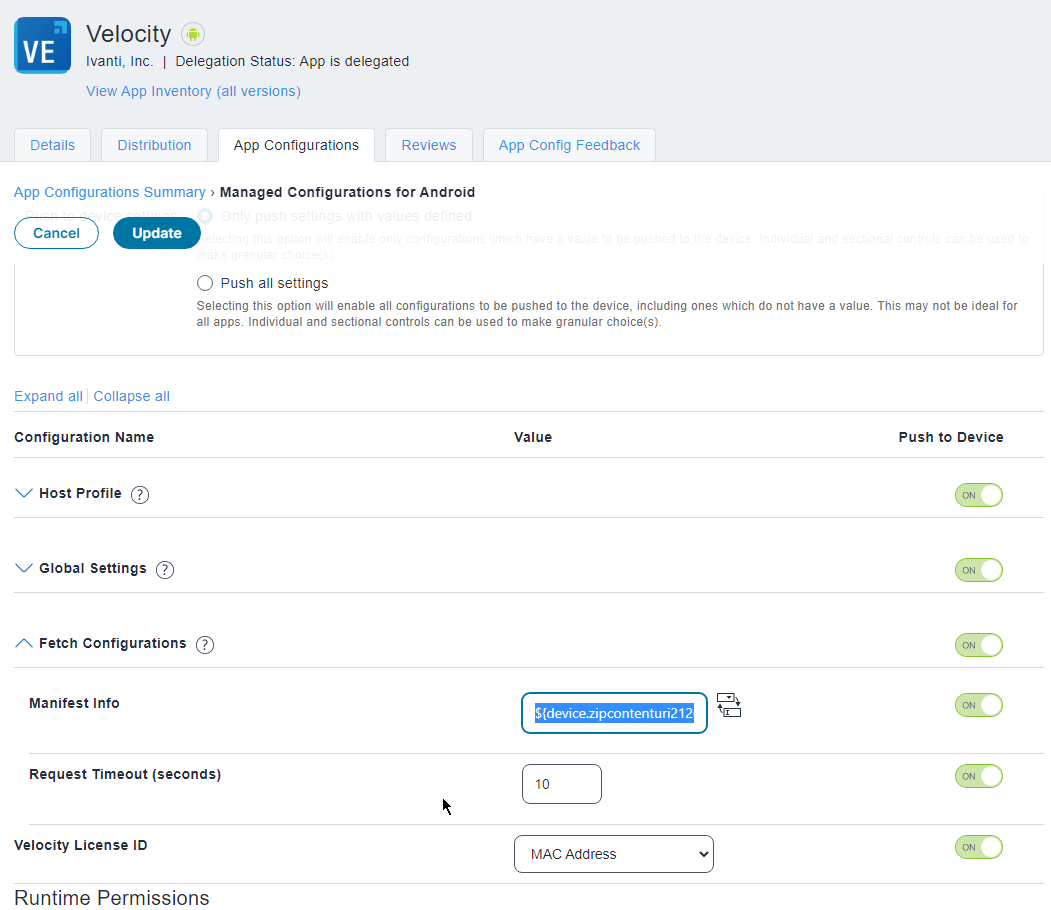The height and width of the screenshot is (910, 1051).
Task: Show help for Fetch Configurations
Action: [205, 644]
